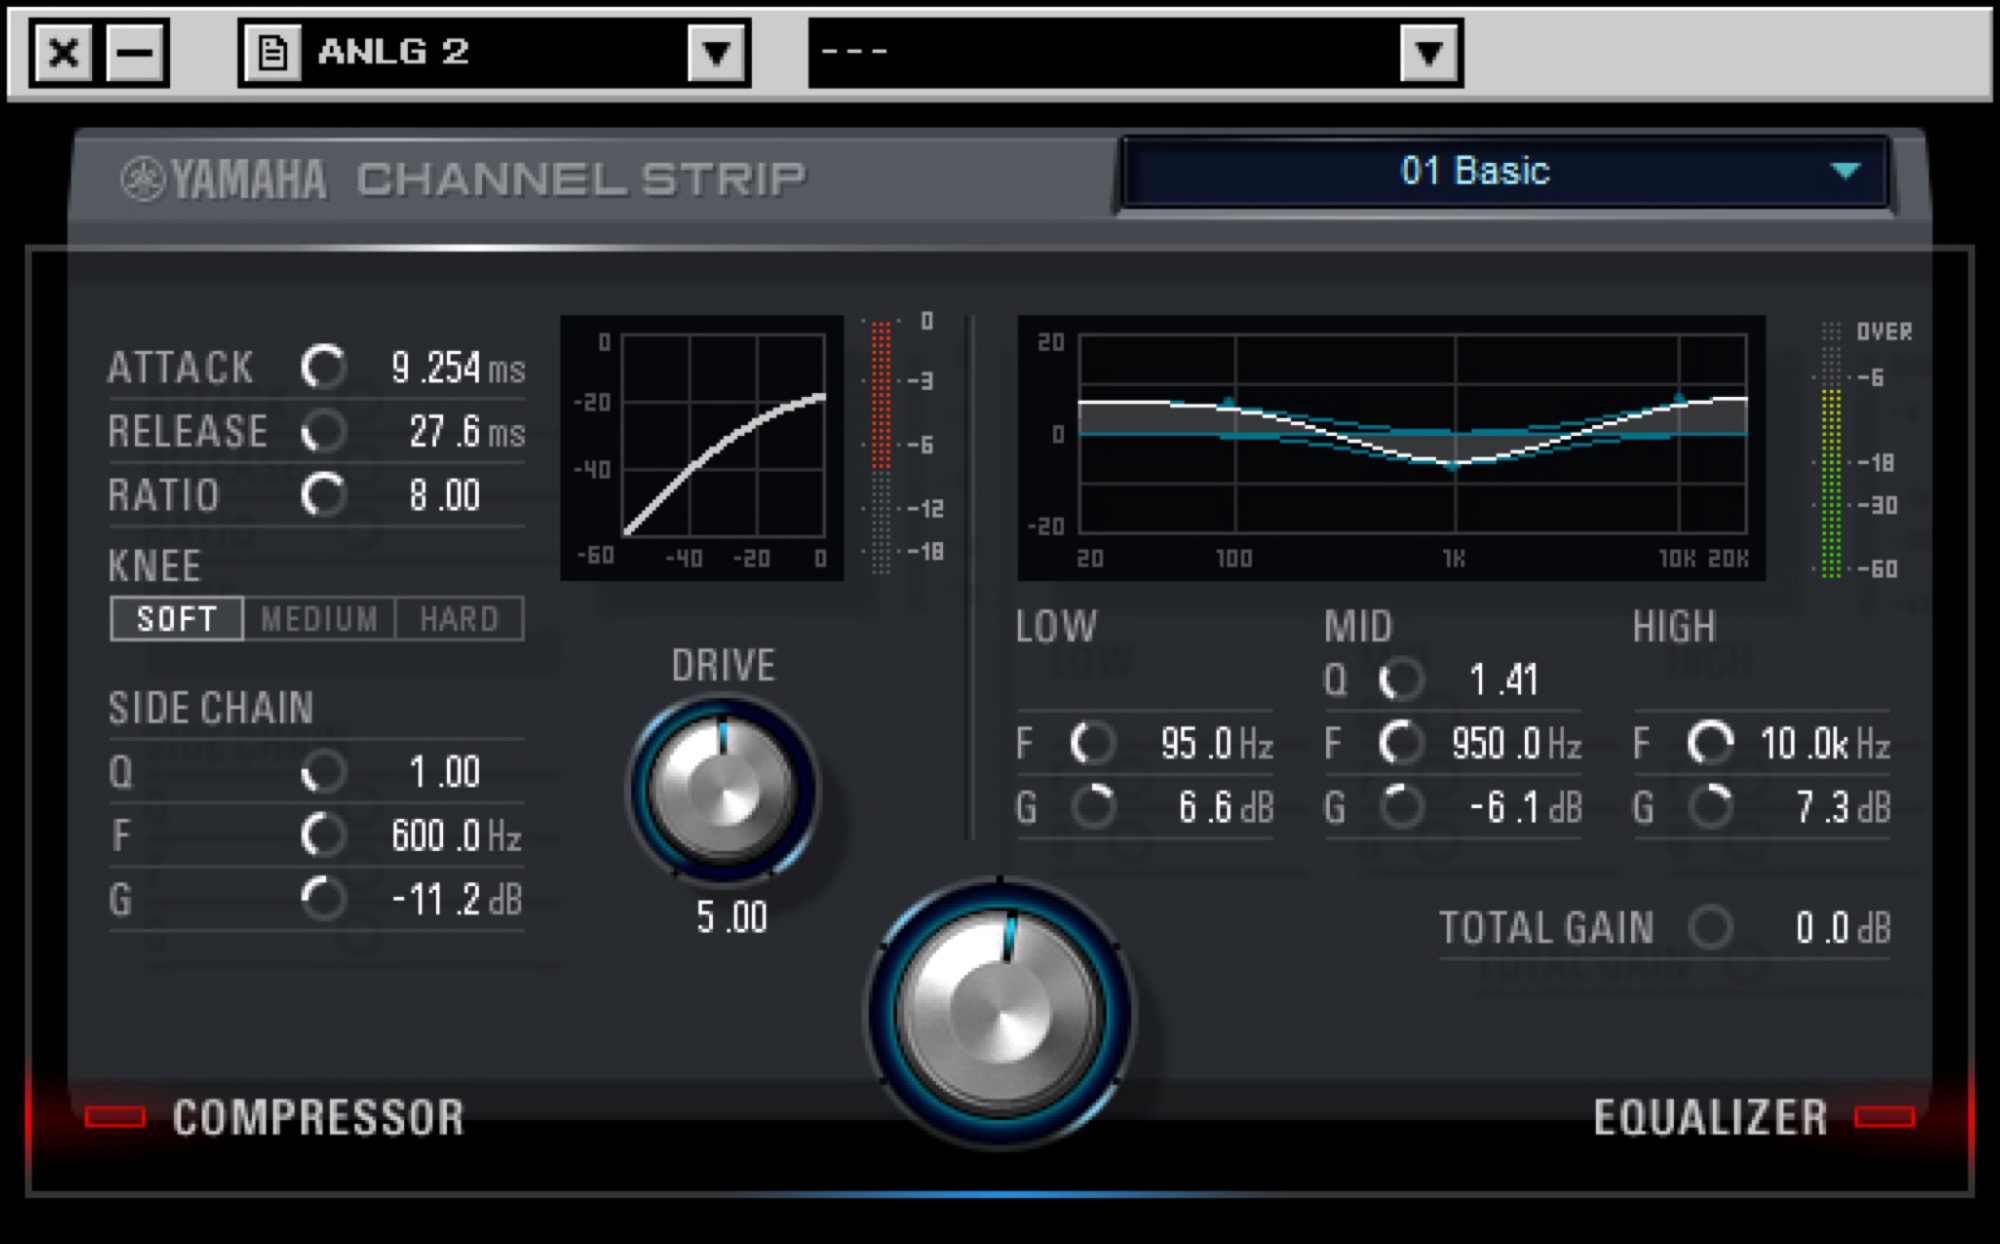The height and width of the screenshot is (1244, 2000).
Task: Click the drive value 5.00
Action: click(731, 917)
